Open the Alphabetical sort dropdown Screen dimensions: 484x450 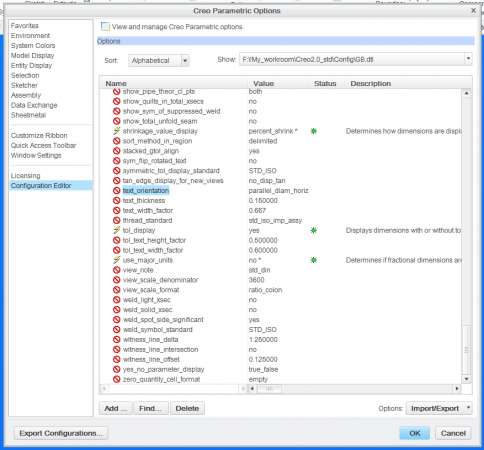[159, 60]
